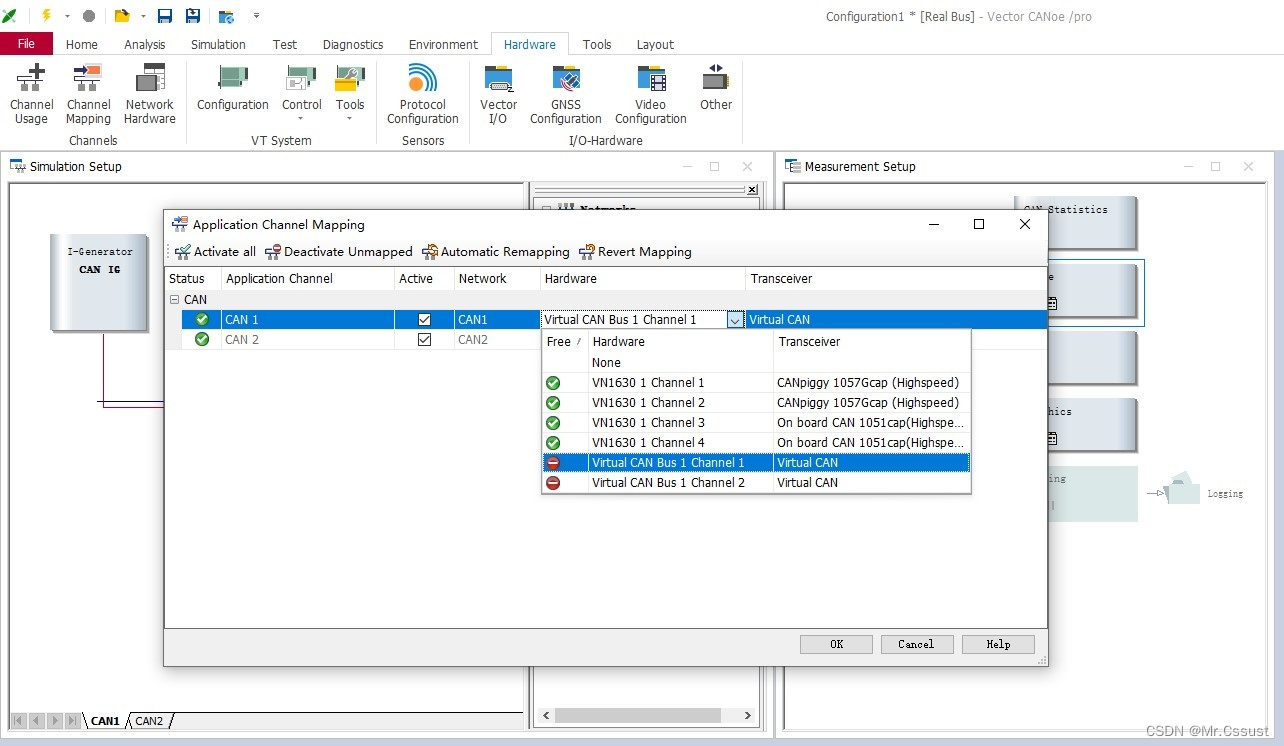Click the Test ribbon tab
Screen dimensions: 1284x746
[285, 44]
